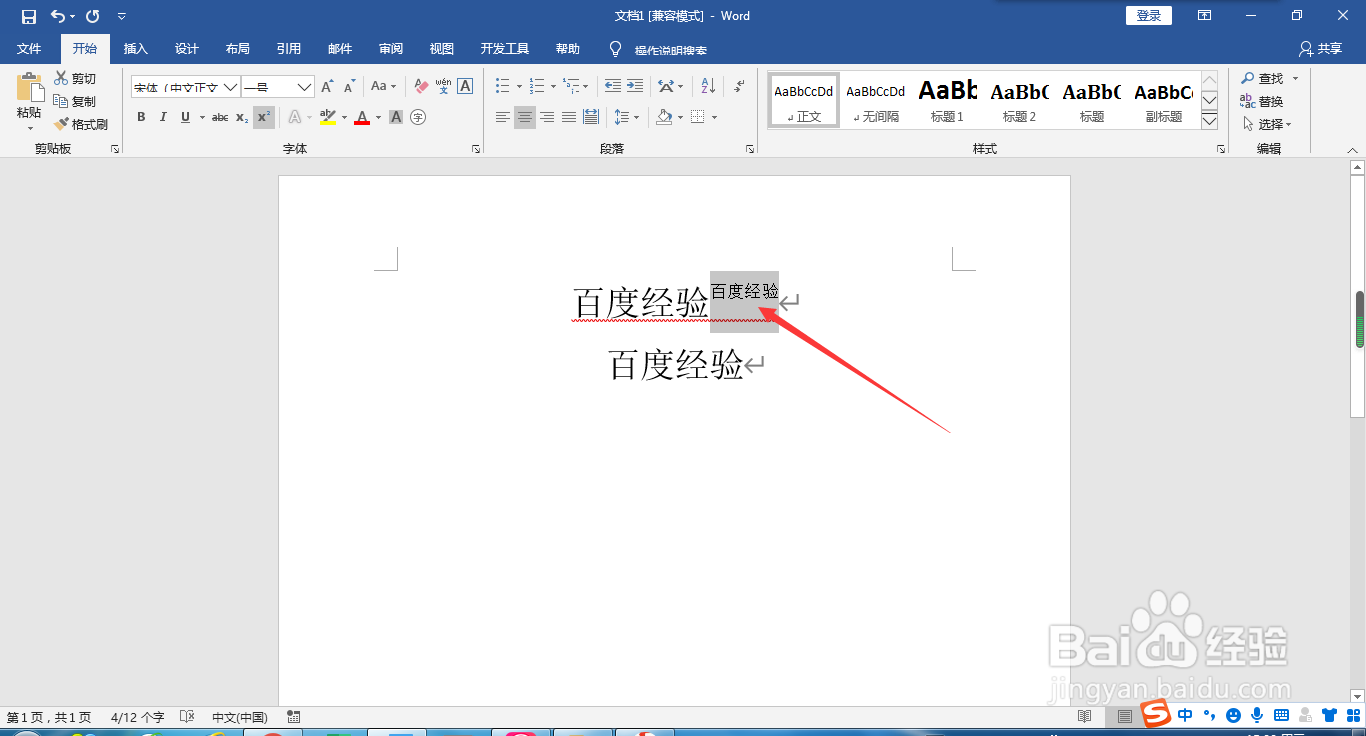Toggle bold formatting

tap(141, 117)
